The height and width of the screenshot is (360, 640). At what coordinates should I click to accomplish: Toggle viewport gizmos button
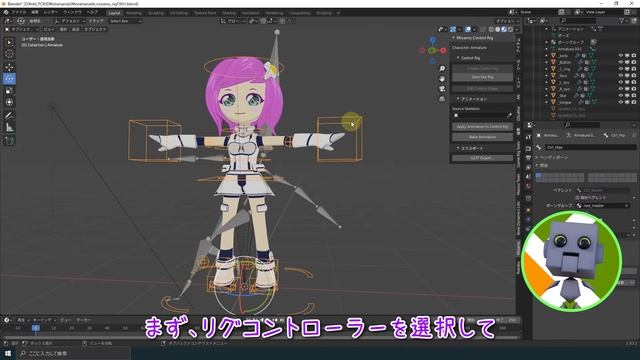pyautogui.click(x=453, y=29)
